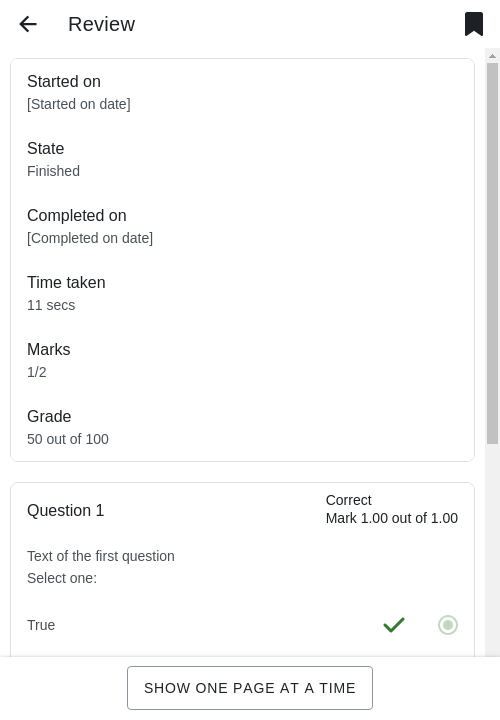Click the Started on date value
500x720 pixels.
coord(79,104)
